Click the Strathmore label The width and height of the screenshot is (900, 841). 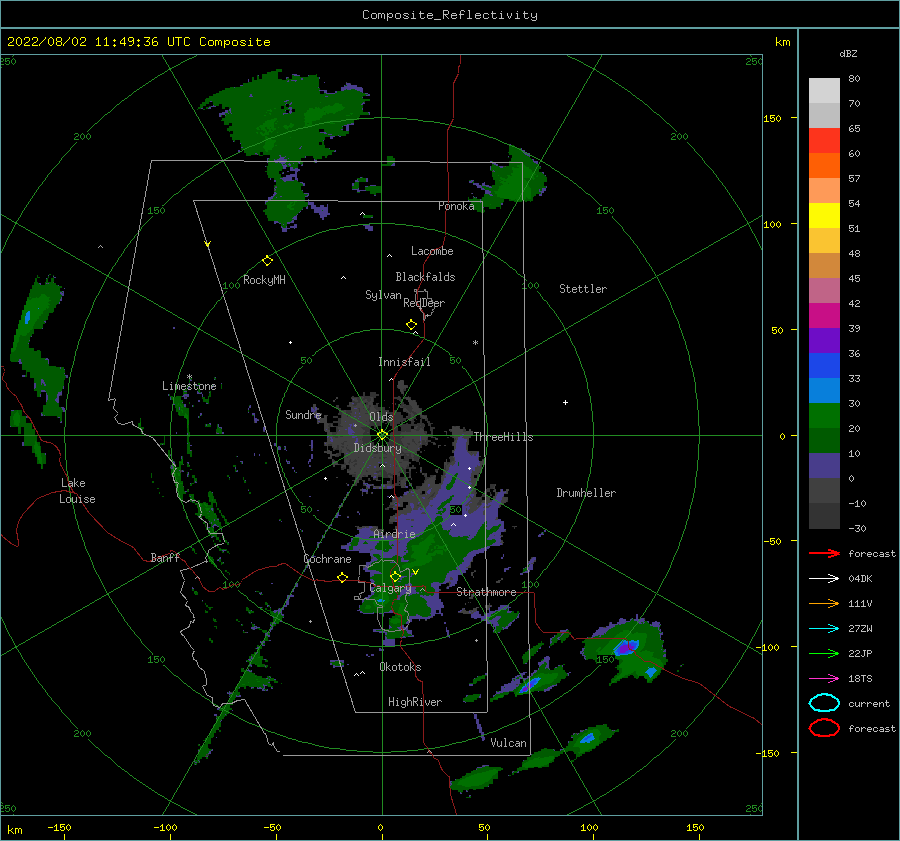(x=486, y=592)
